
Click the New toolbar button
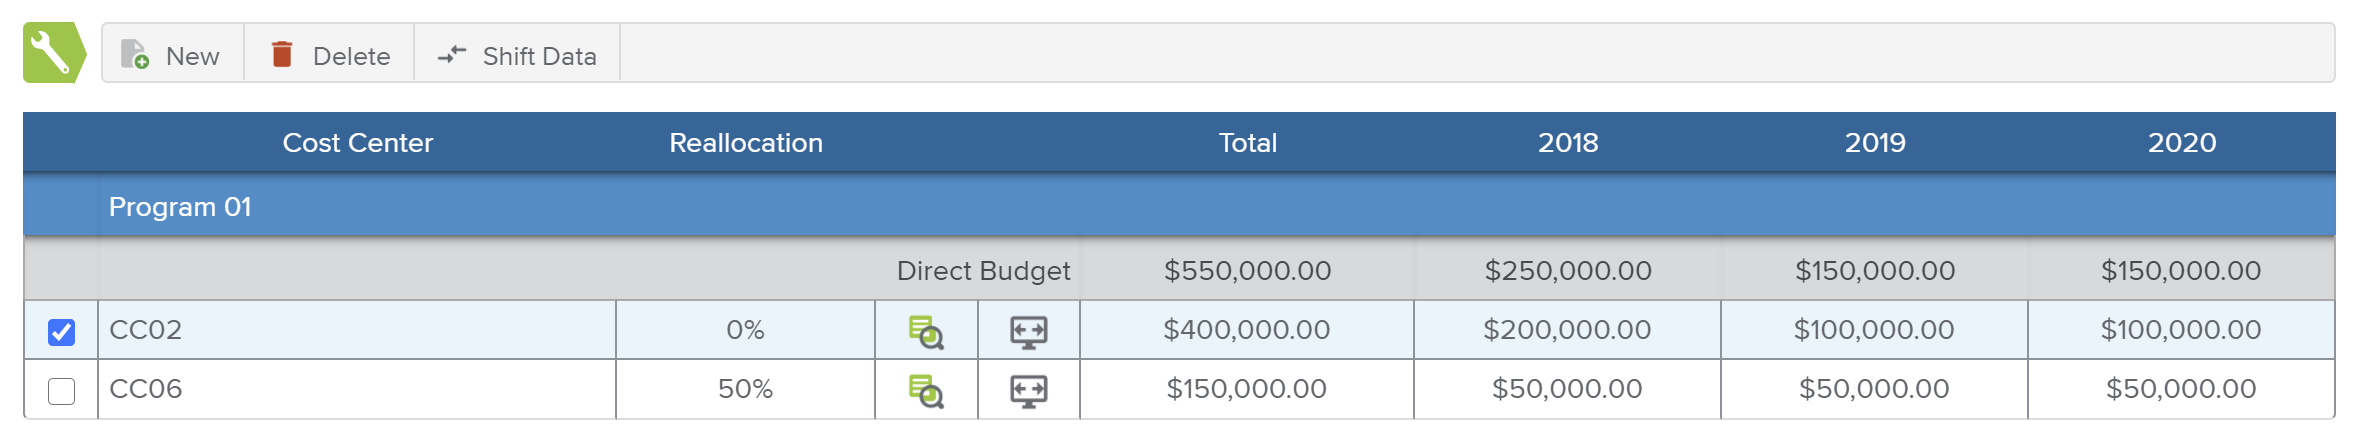pyautogui.click(x=172, y=55)
